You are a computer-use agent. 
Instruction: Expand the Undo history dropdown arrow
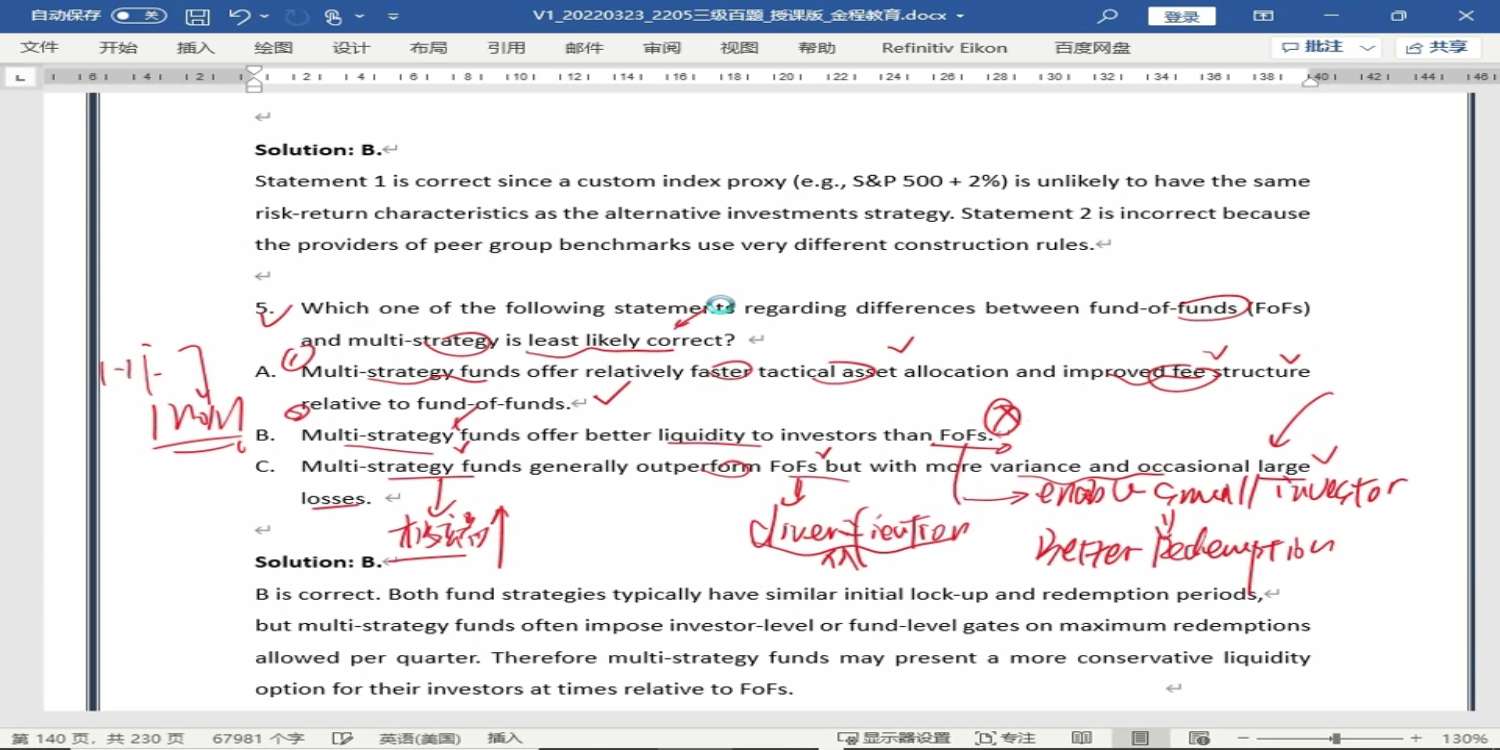click(x=264, y=16)
